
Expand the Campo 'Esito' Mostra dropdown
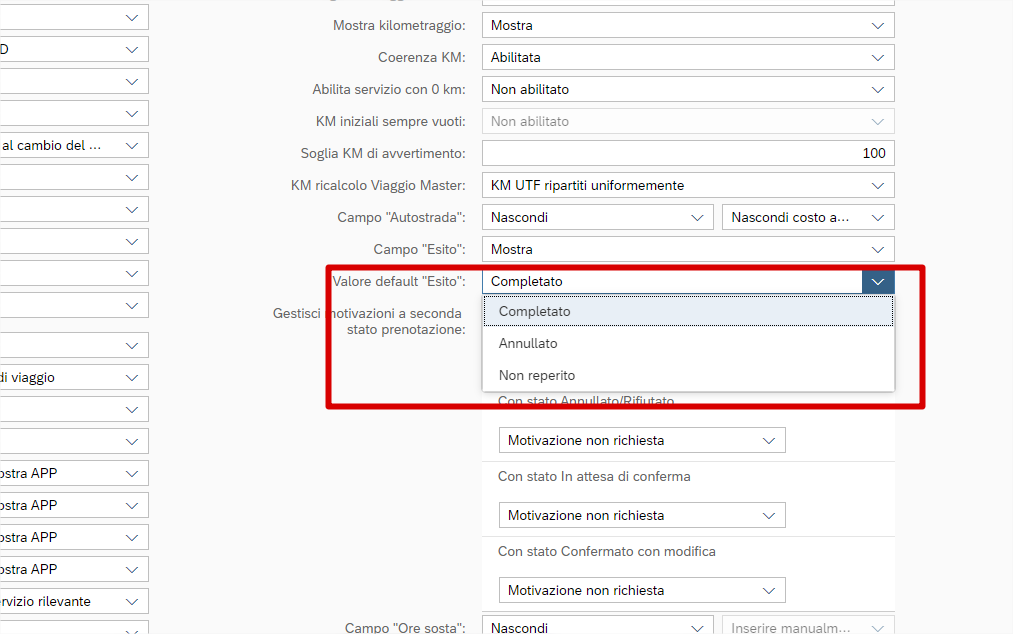click(x=877, y=249)
